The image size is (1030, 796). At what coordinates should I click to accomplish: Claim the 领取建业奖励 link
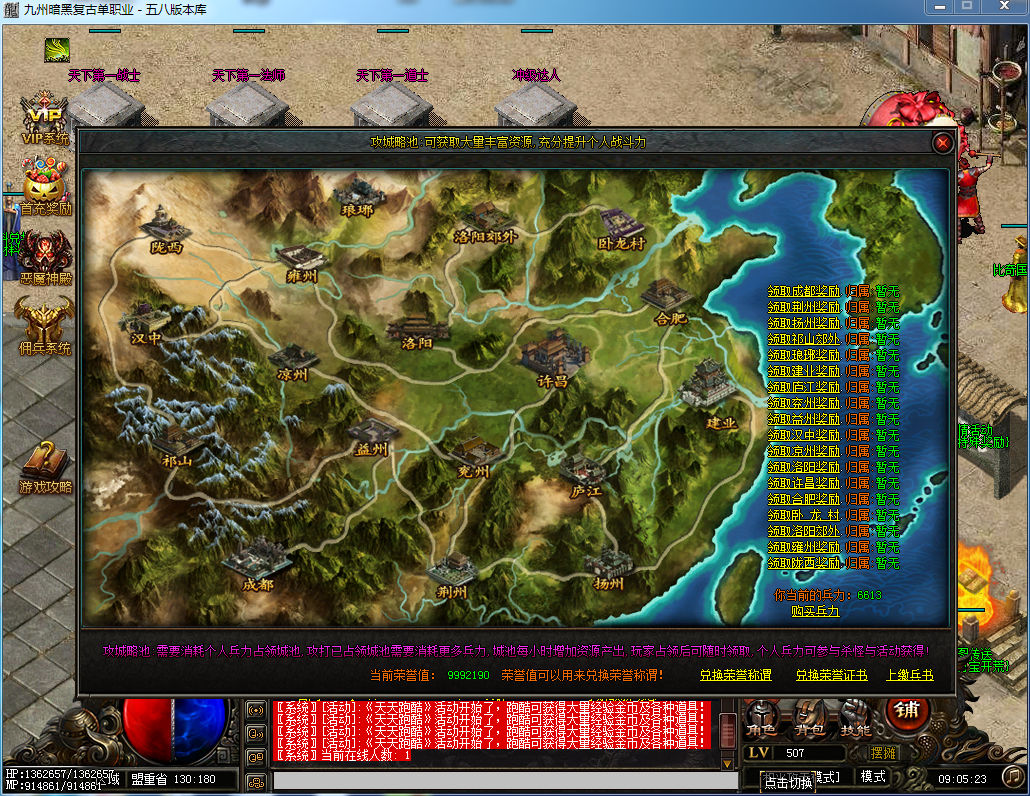click(803, 371)
